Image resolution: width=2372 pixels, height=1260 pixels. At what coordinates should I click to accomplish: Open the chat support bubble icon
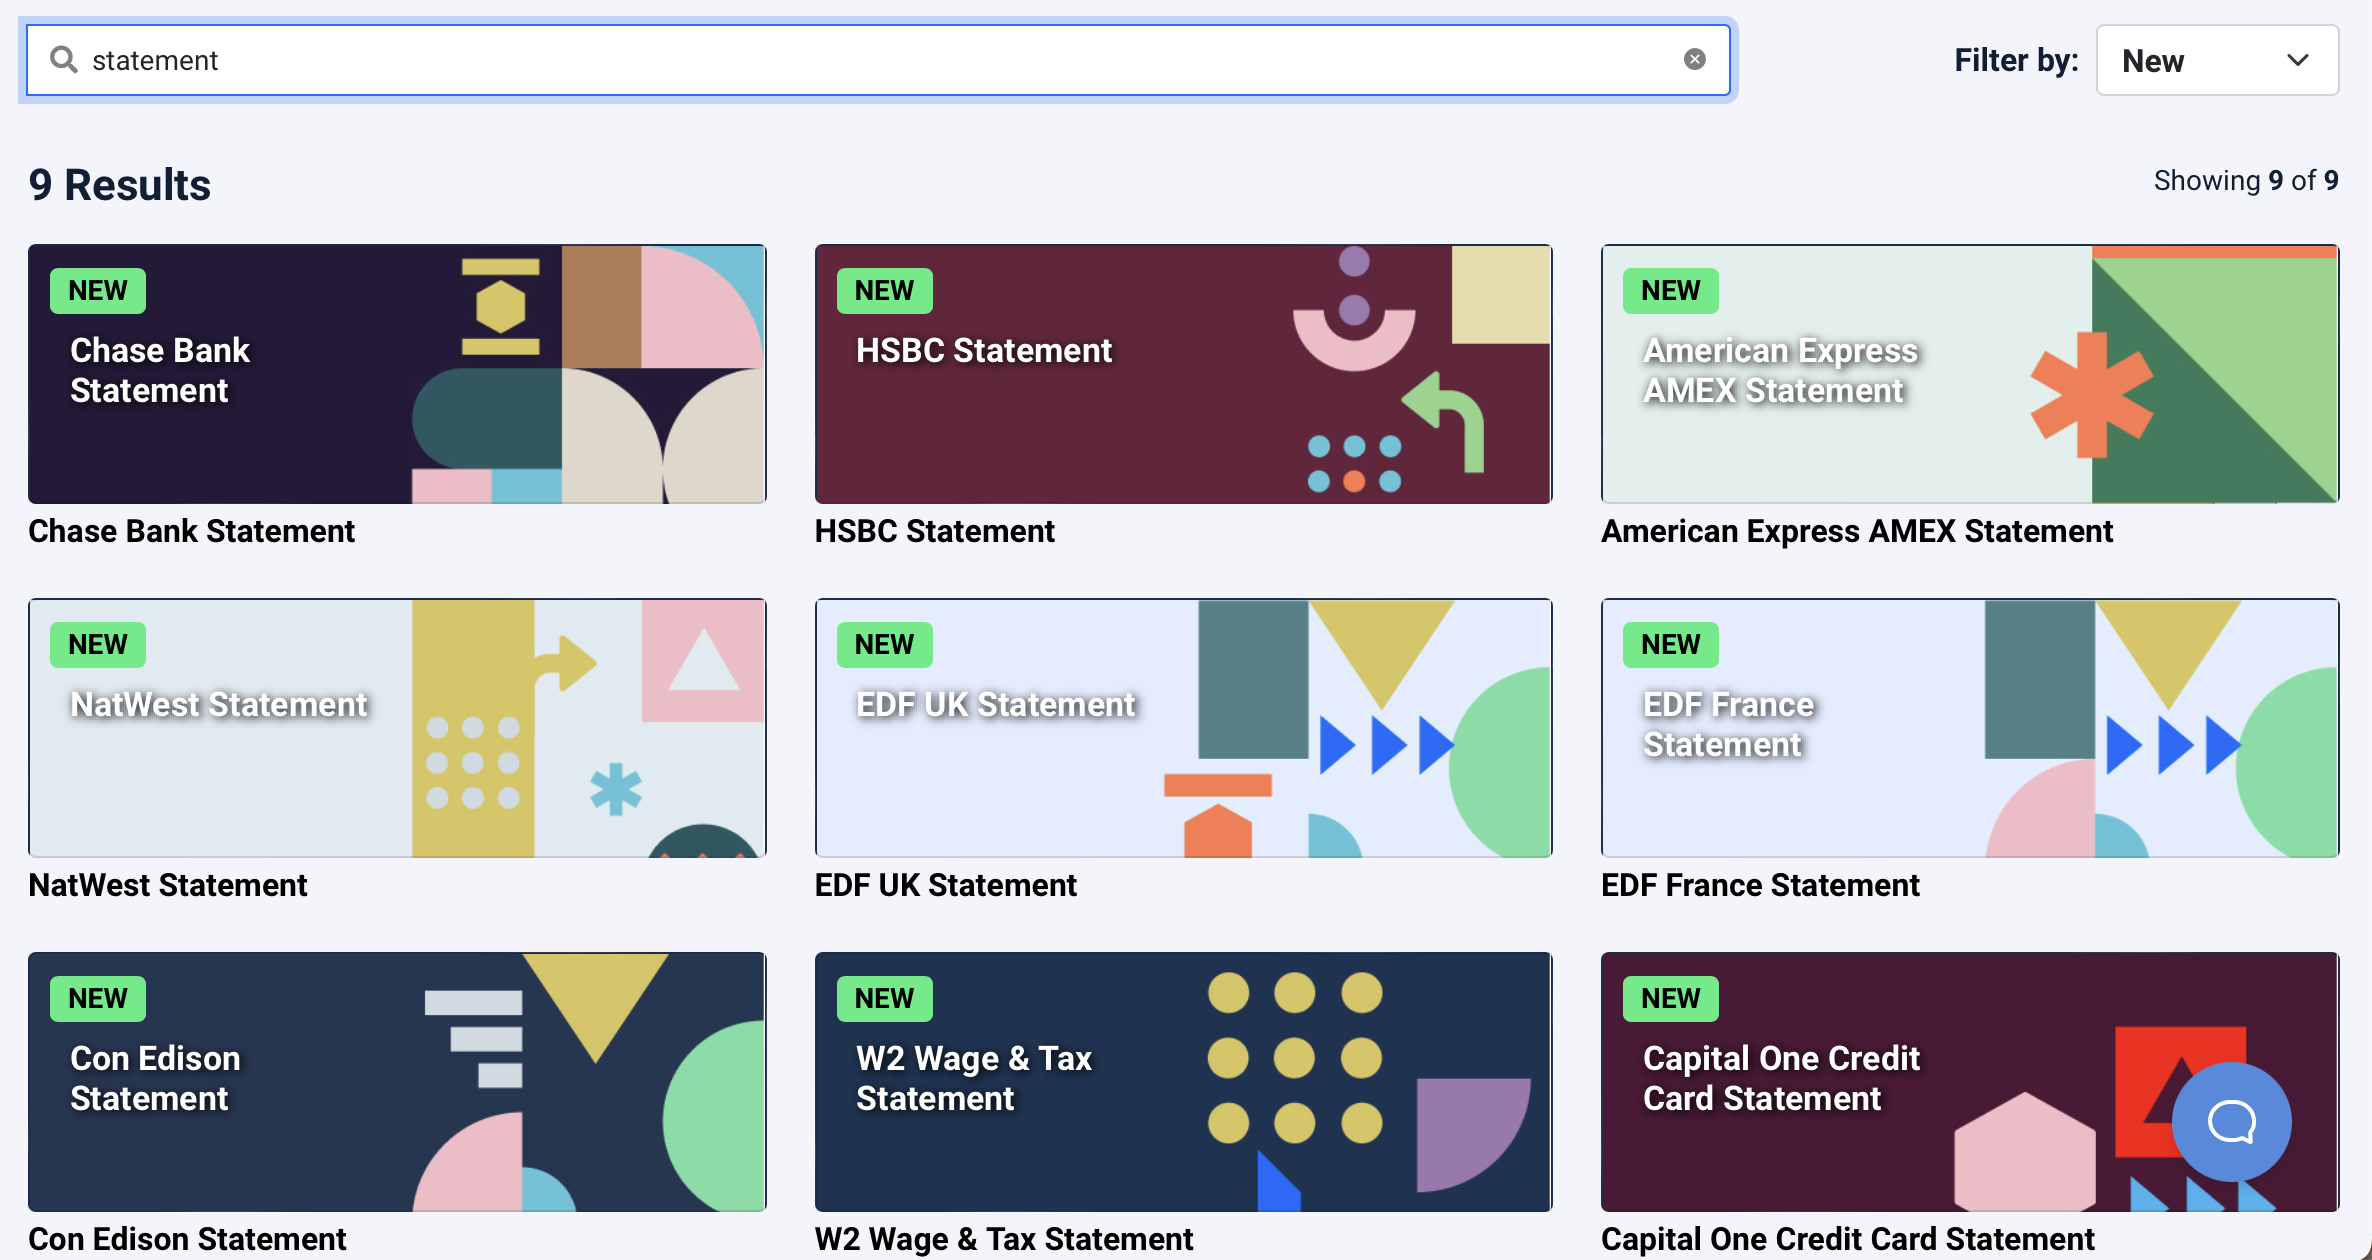coord(2233,1121)
